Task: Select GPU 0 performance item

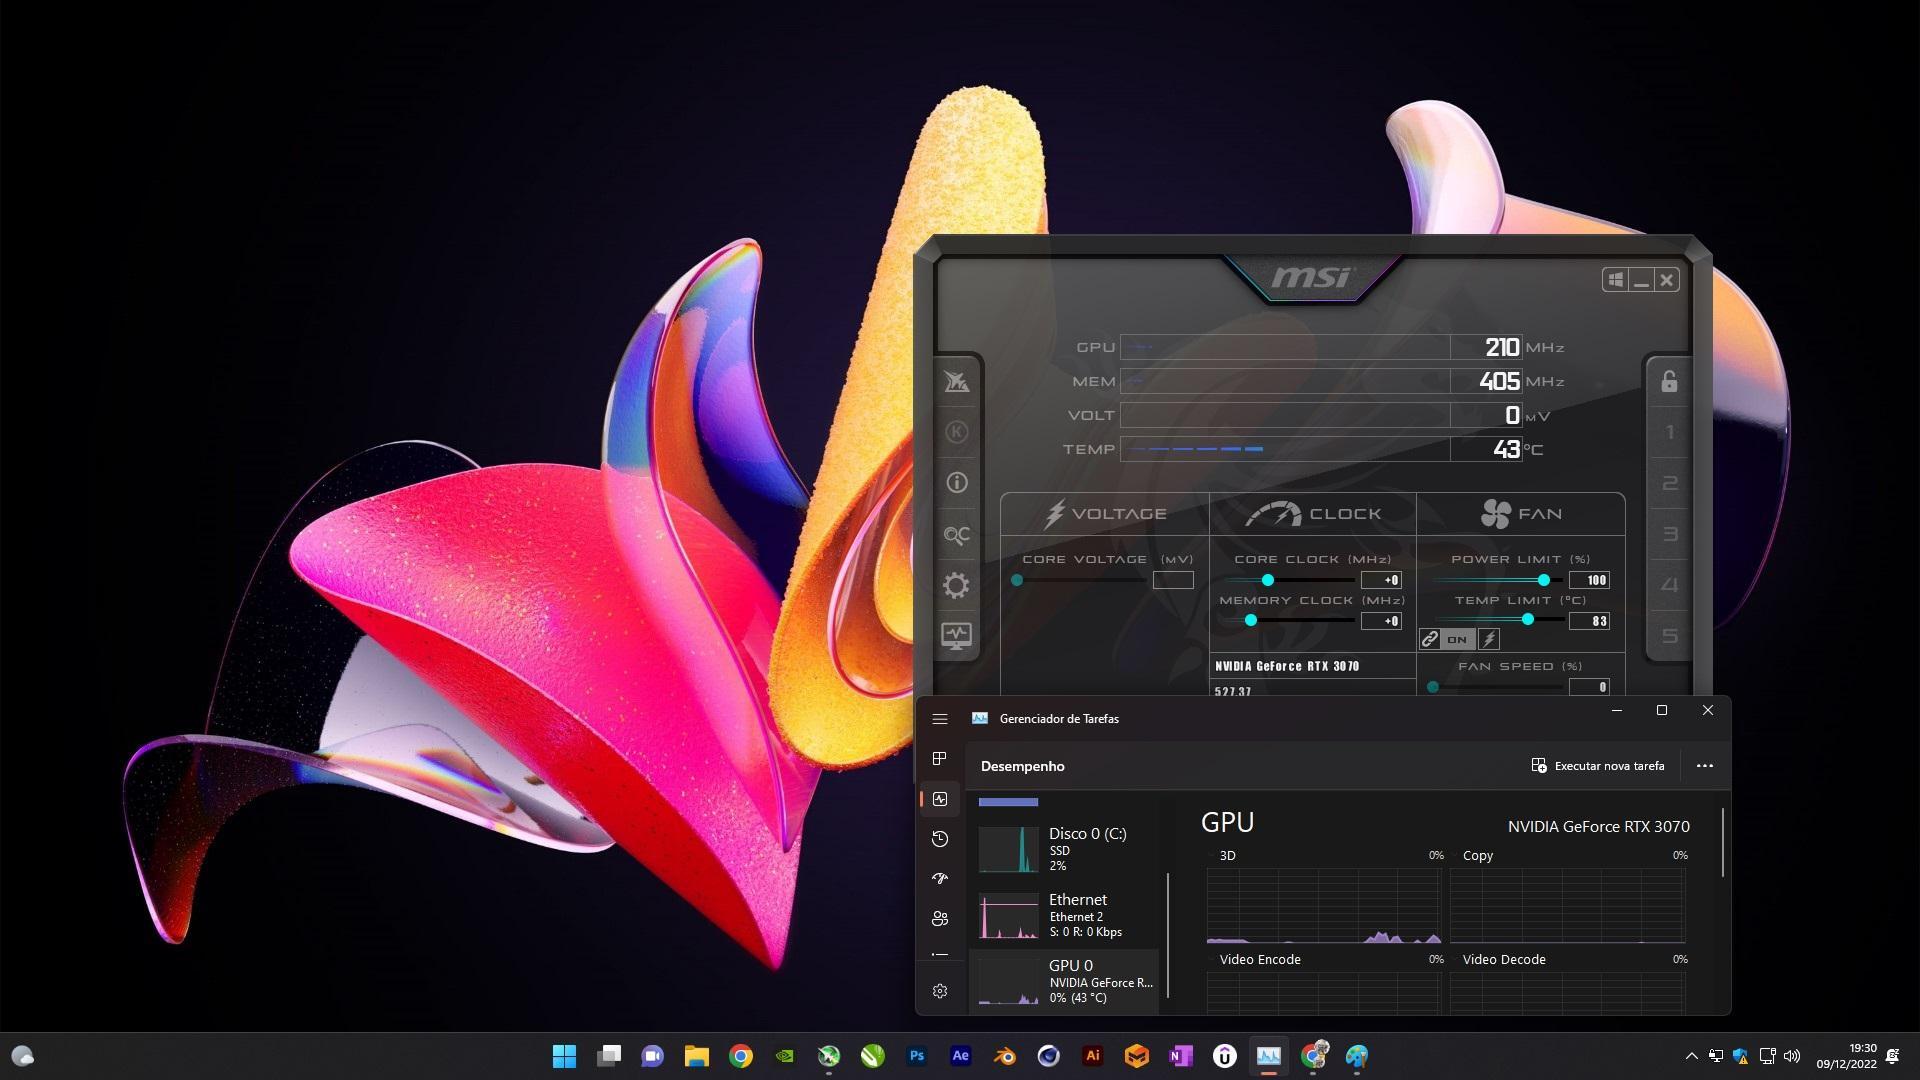Action: pos(1064,981)
